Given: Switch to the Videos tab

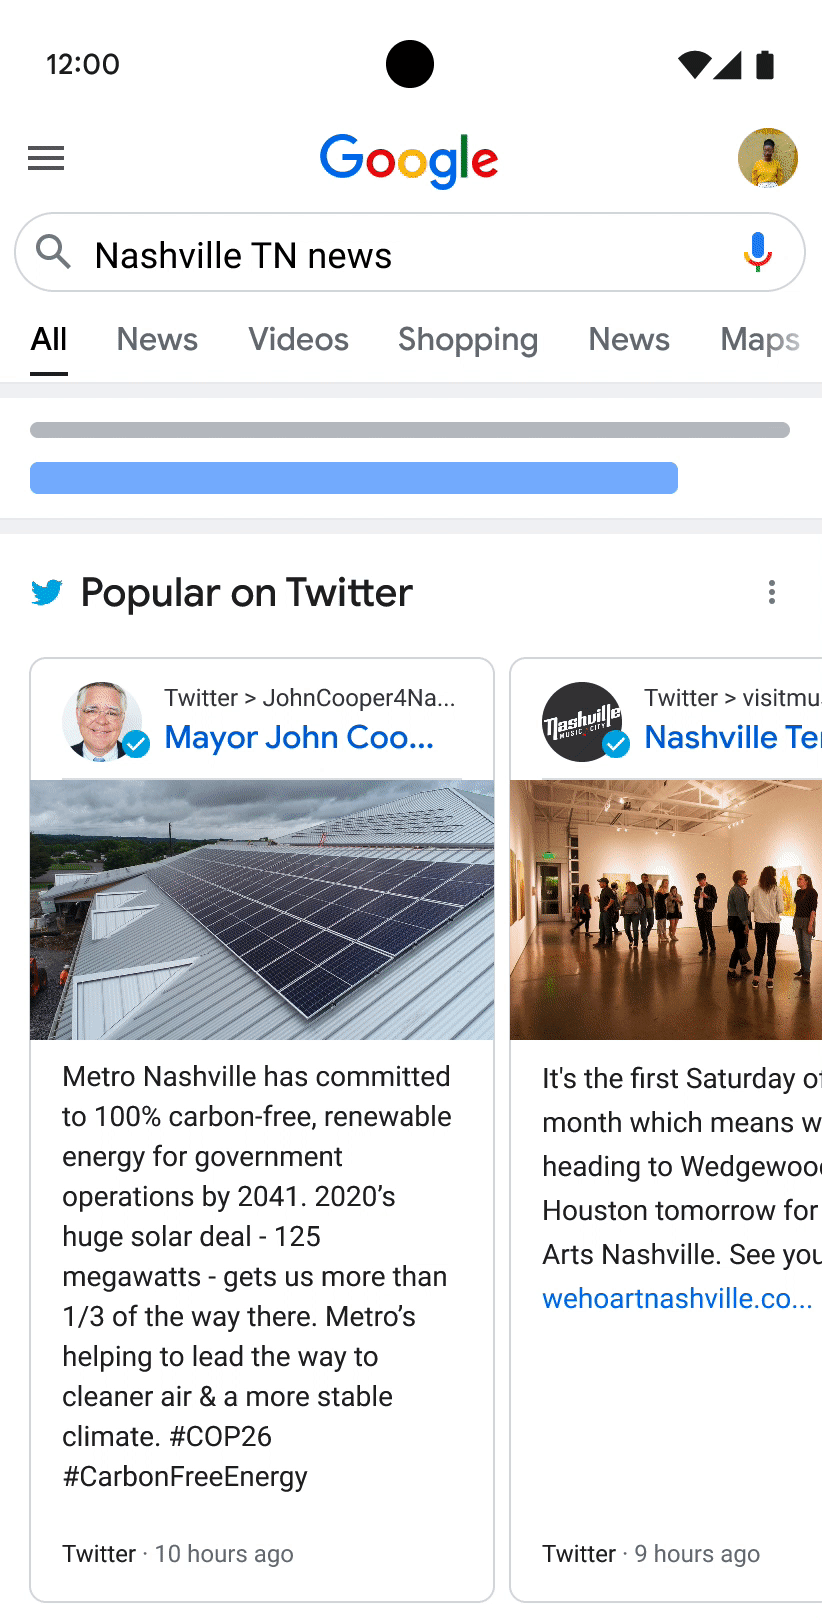Looking at the screenshot, I should click(x=298, y=340).
